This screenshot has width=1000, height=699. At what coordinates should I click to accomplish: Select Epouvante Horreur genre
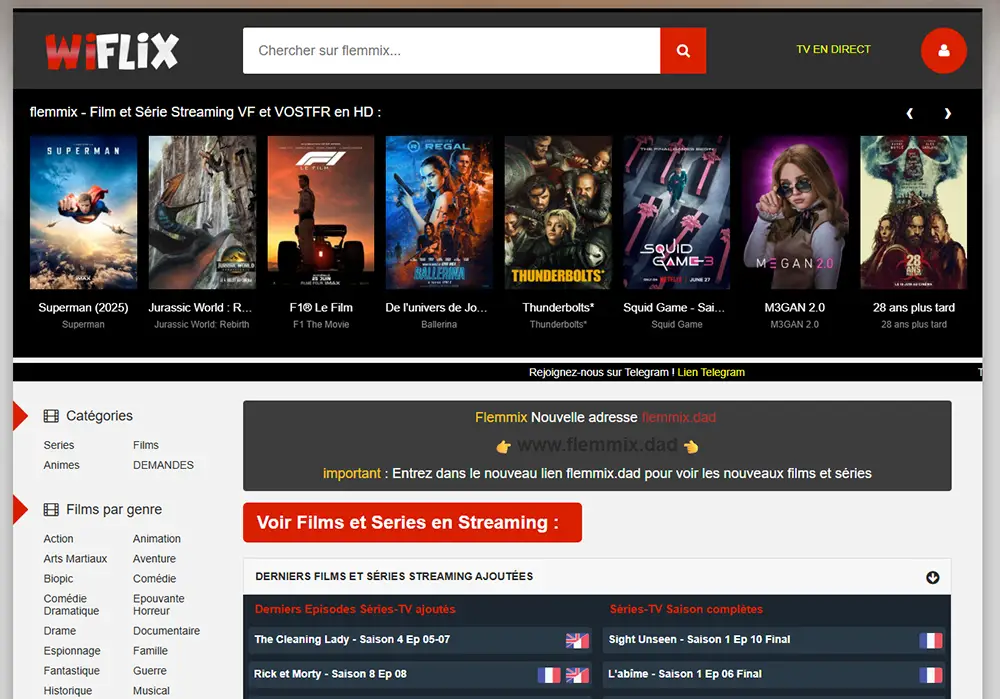(x=159, y=605)
